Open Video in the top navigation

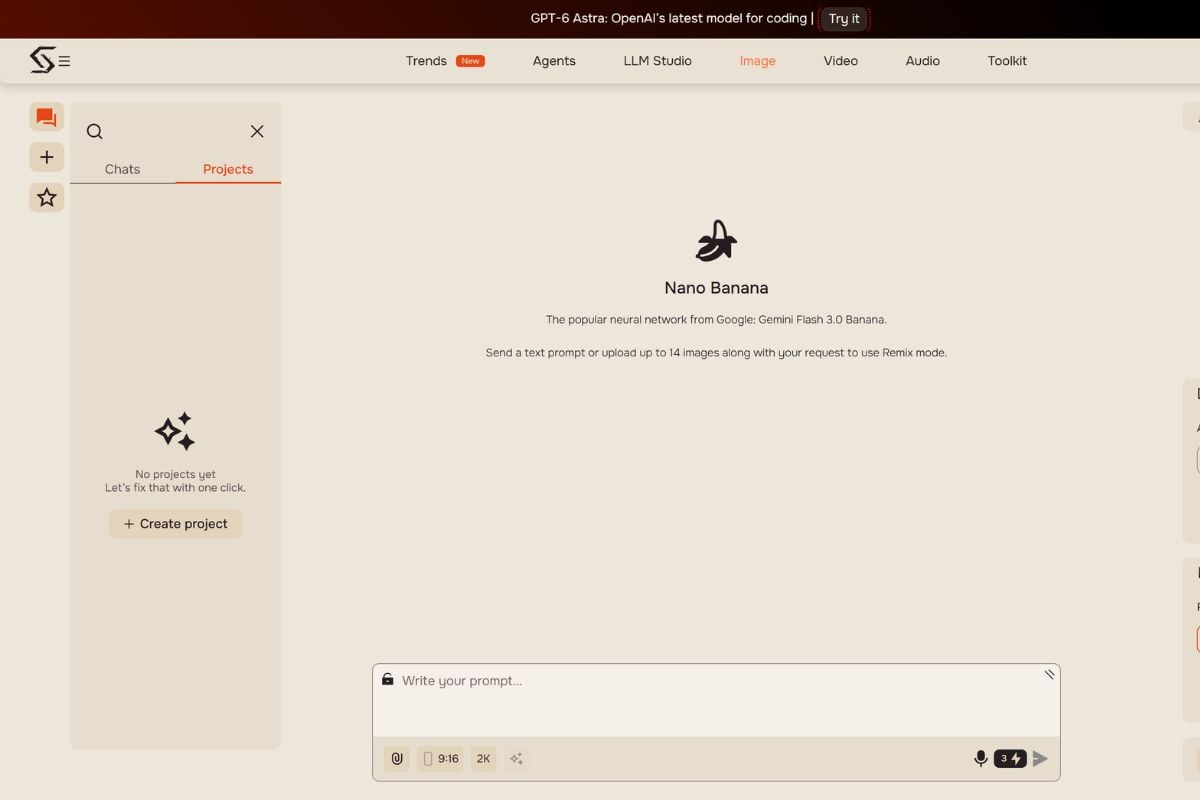point(840,61)
